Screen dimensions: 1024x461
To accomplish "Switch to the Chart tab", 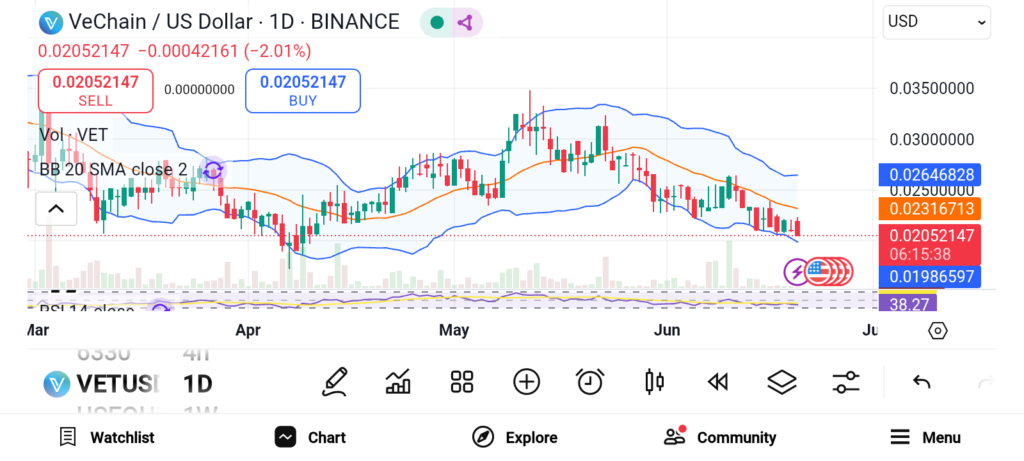I will (310, 437).
